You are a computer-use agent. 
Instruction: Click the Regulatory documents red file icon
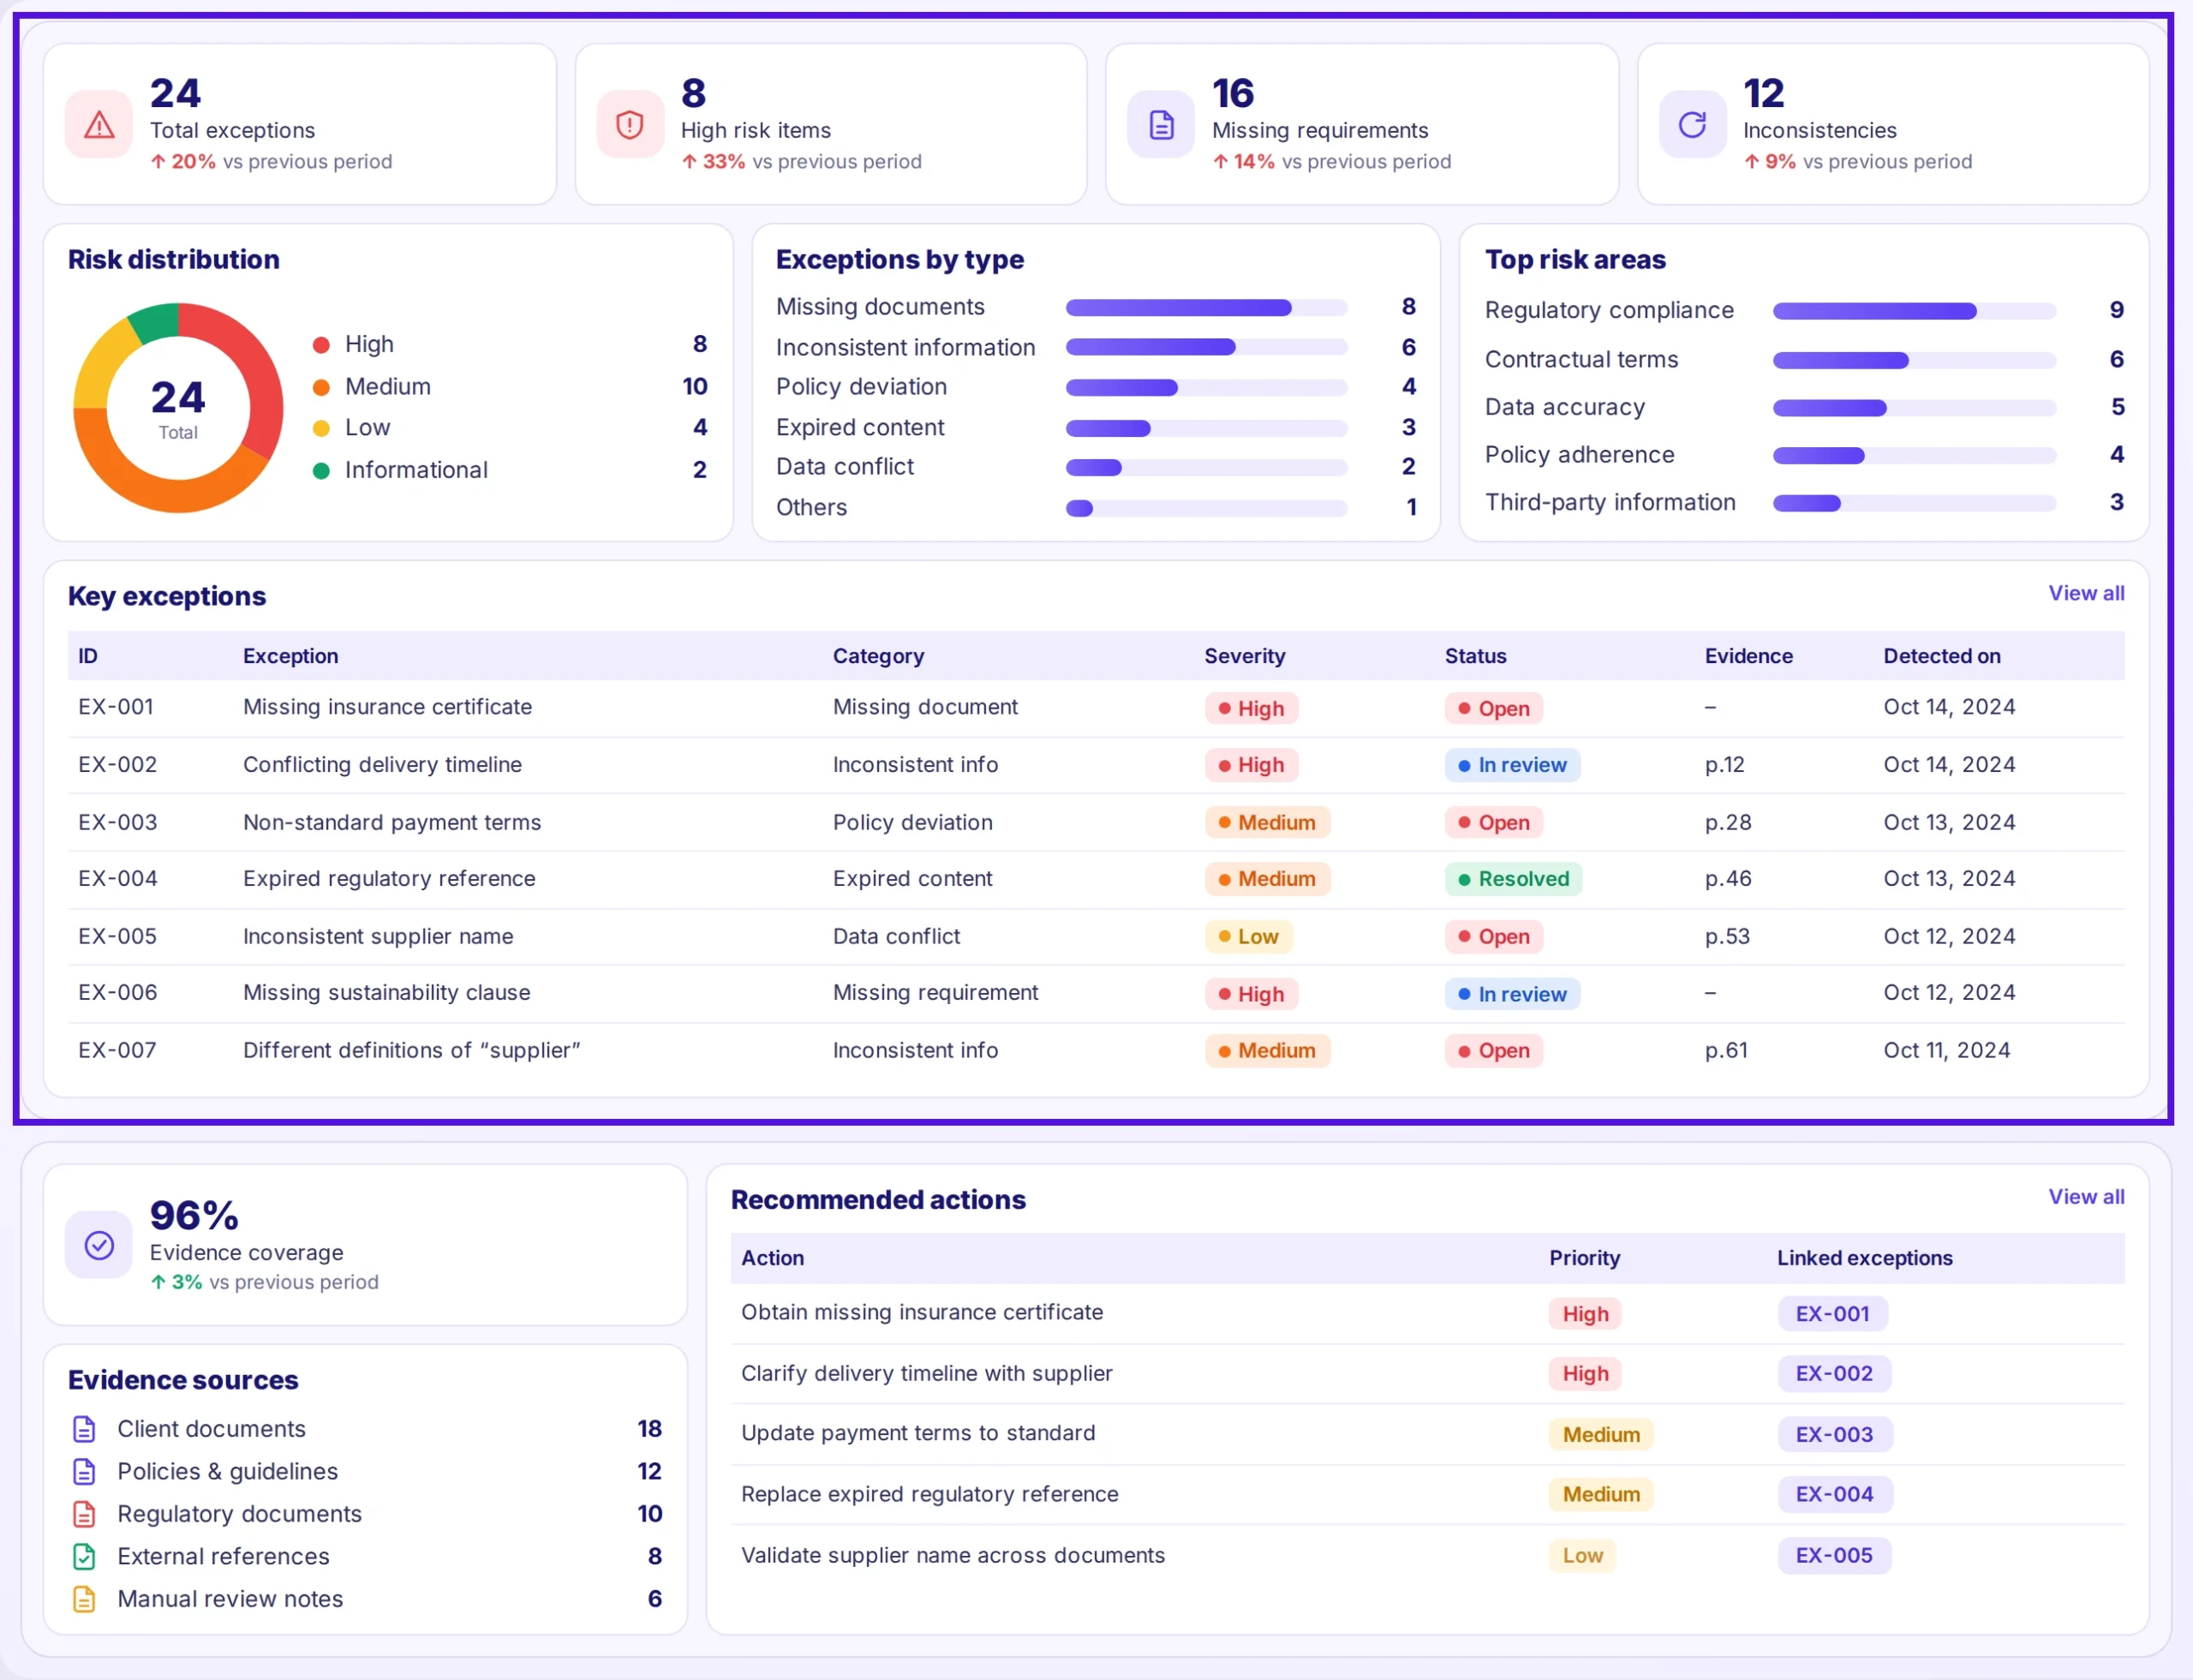[85, 1514]
